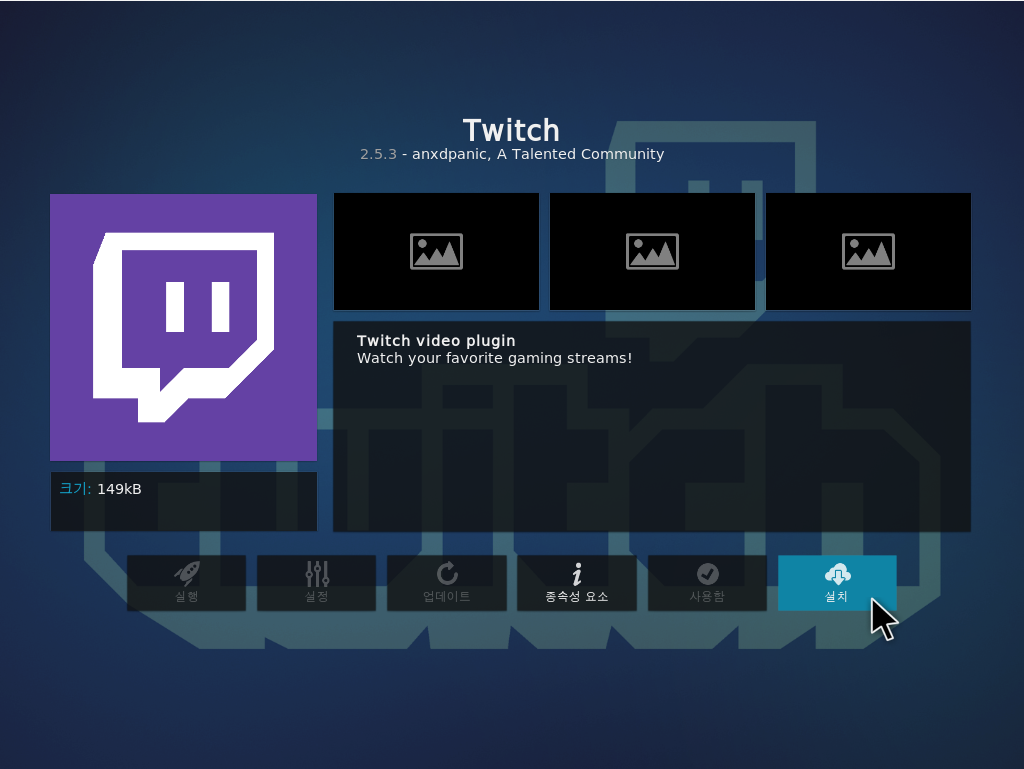This screenshot has width=1024, height=769.
Task: Click the version number 2.5.3
Action: tap(378, 154)
